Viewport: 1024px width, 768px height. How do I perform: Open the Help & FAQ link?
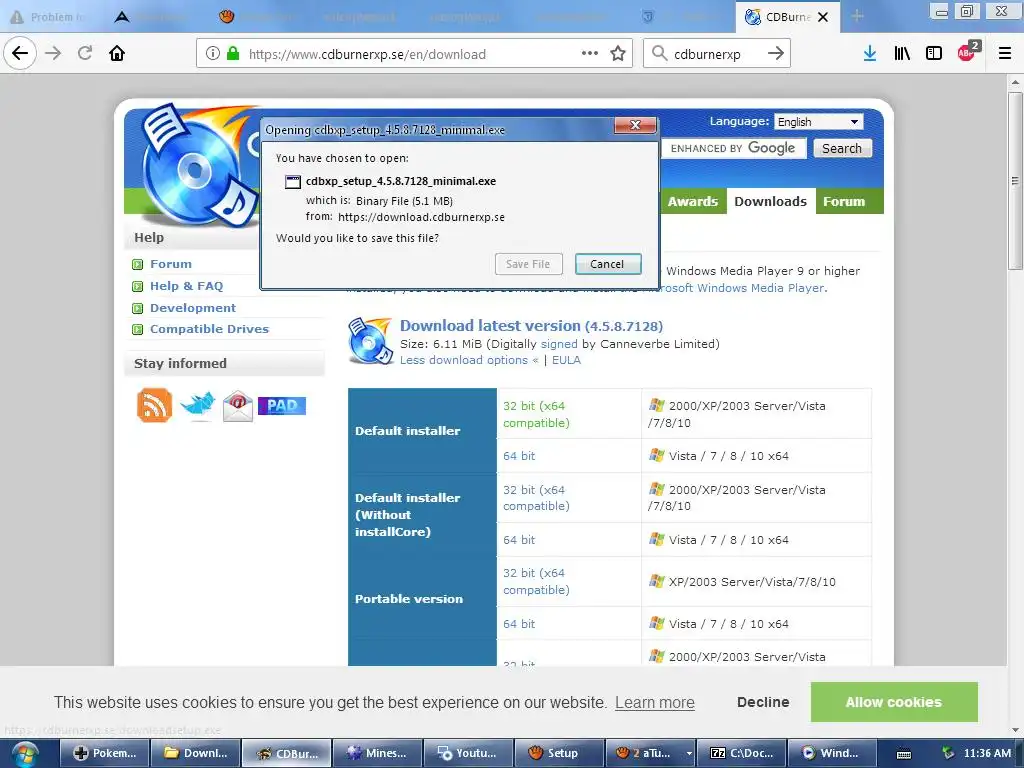[x=187, y=286]
